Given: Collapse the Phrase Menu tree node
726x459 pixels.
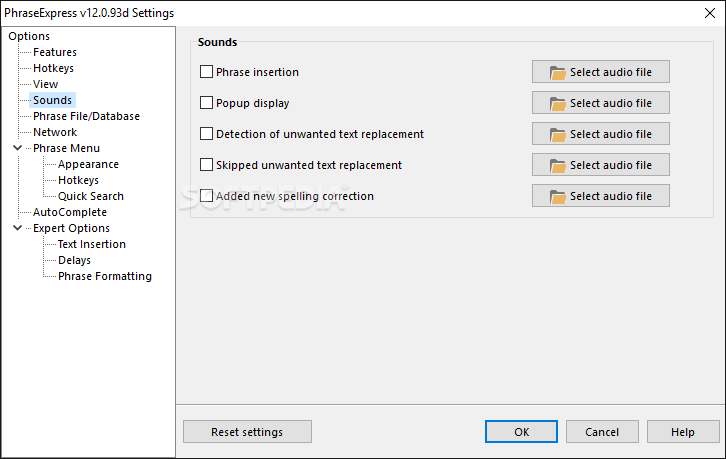Looking at the screenshot, I should tap(18, 148).
